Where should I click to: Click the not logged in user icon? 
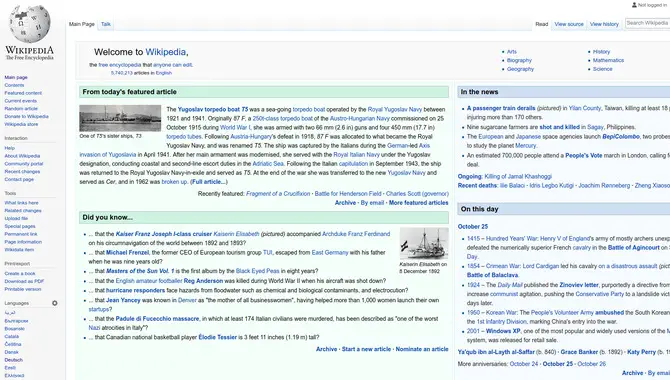(x=634, y=5)
